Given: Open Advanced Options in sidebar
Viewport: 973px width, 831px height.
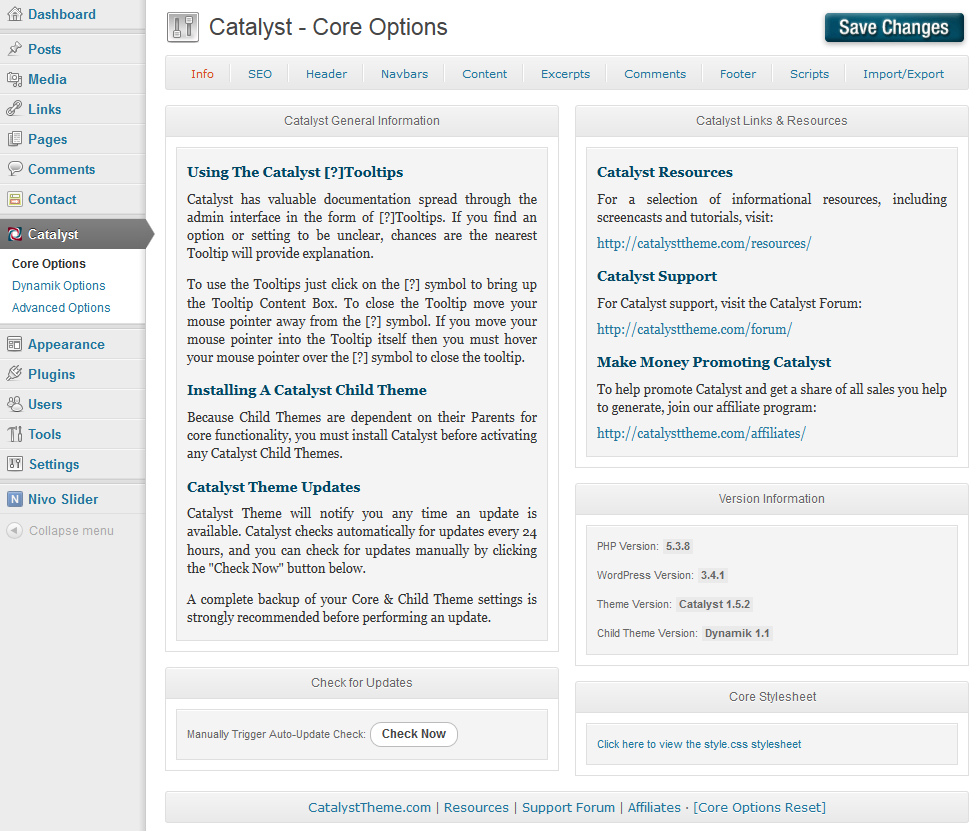Looking at the screenshot, I should pos(61,308).
